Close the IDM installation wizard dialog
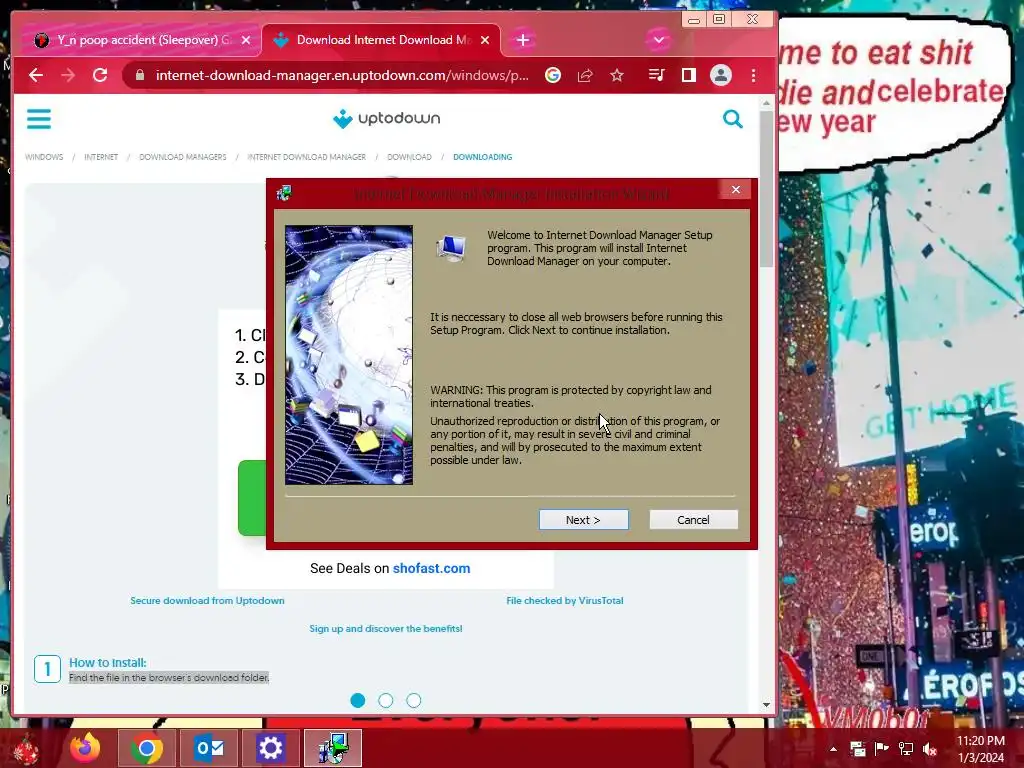Screen dimensions: 1024x768 736,189
